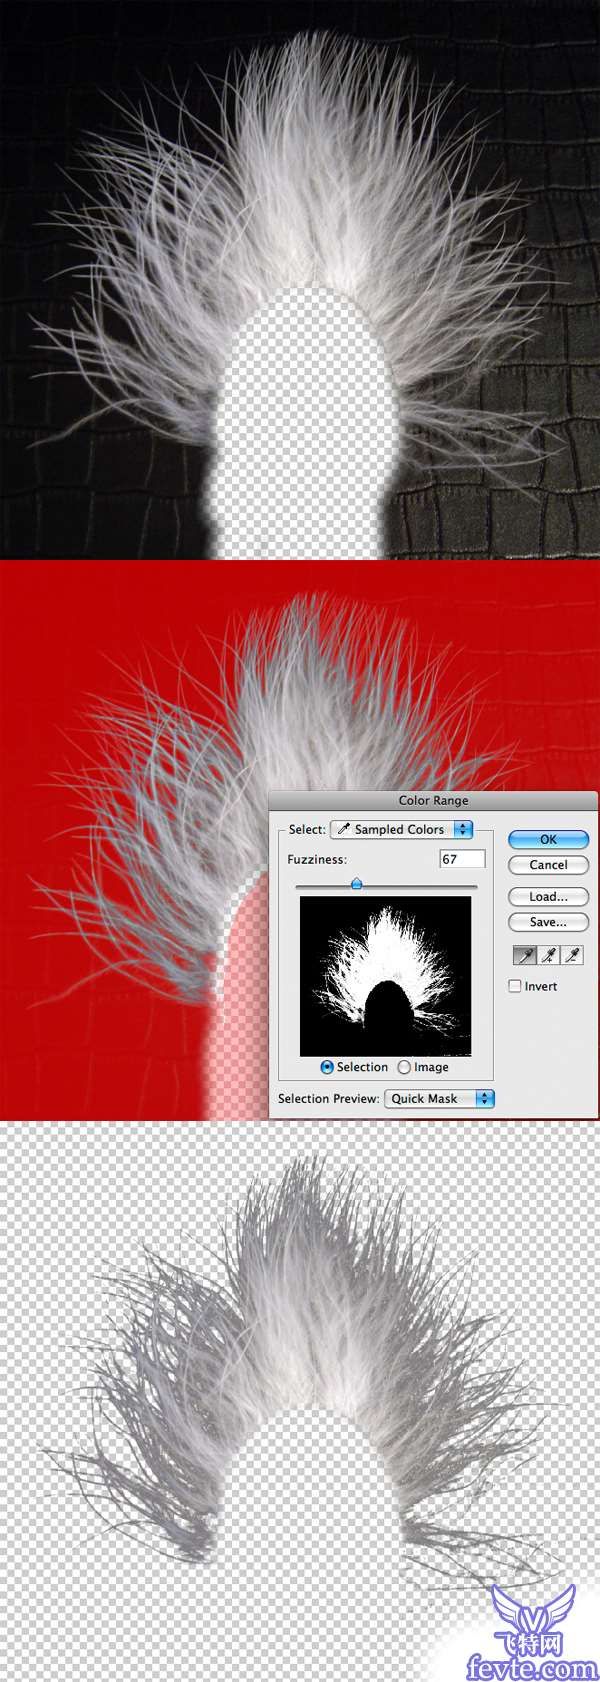Image resolution: width=600 pixels, height=1682 pixels.
Task: Select the Eyedropper sampling tool
Action: (x=524, y=956)
